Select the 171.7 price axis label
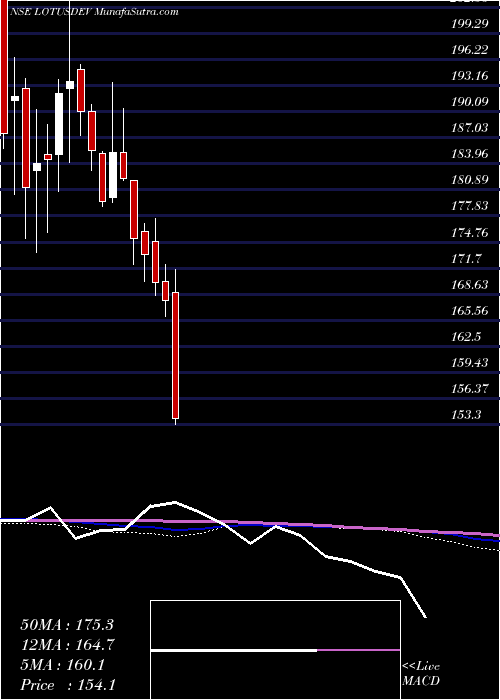This screenshot has height=700, width=500. 467,258
